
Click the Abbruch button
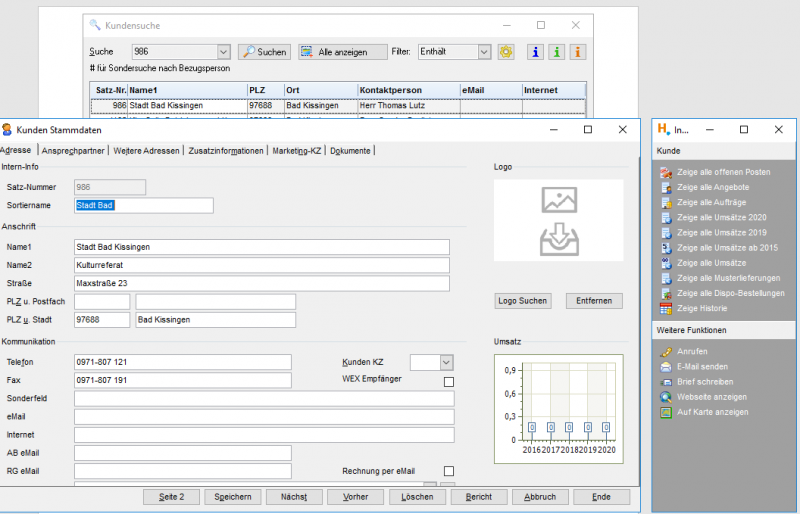[x=540, y=497]
